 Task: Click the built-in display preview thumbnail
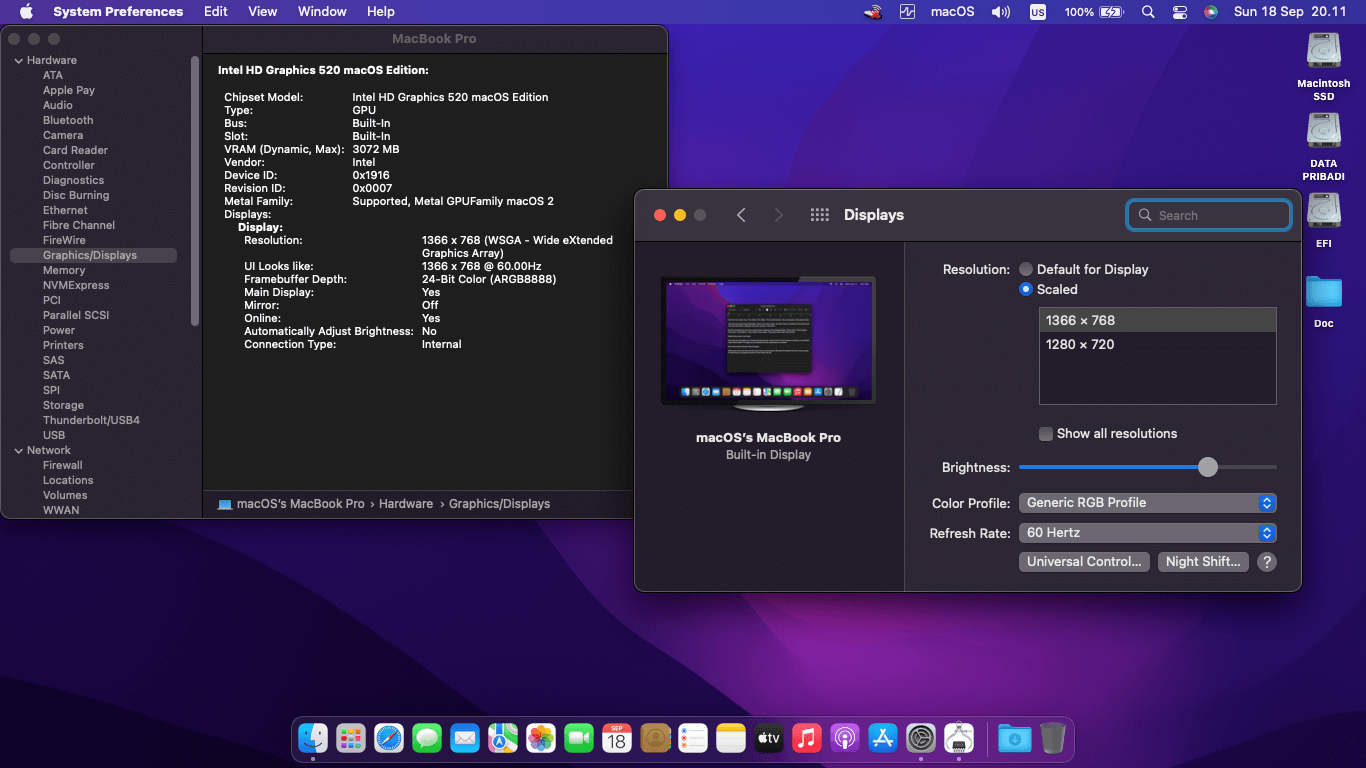click(768, 343)
